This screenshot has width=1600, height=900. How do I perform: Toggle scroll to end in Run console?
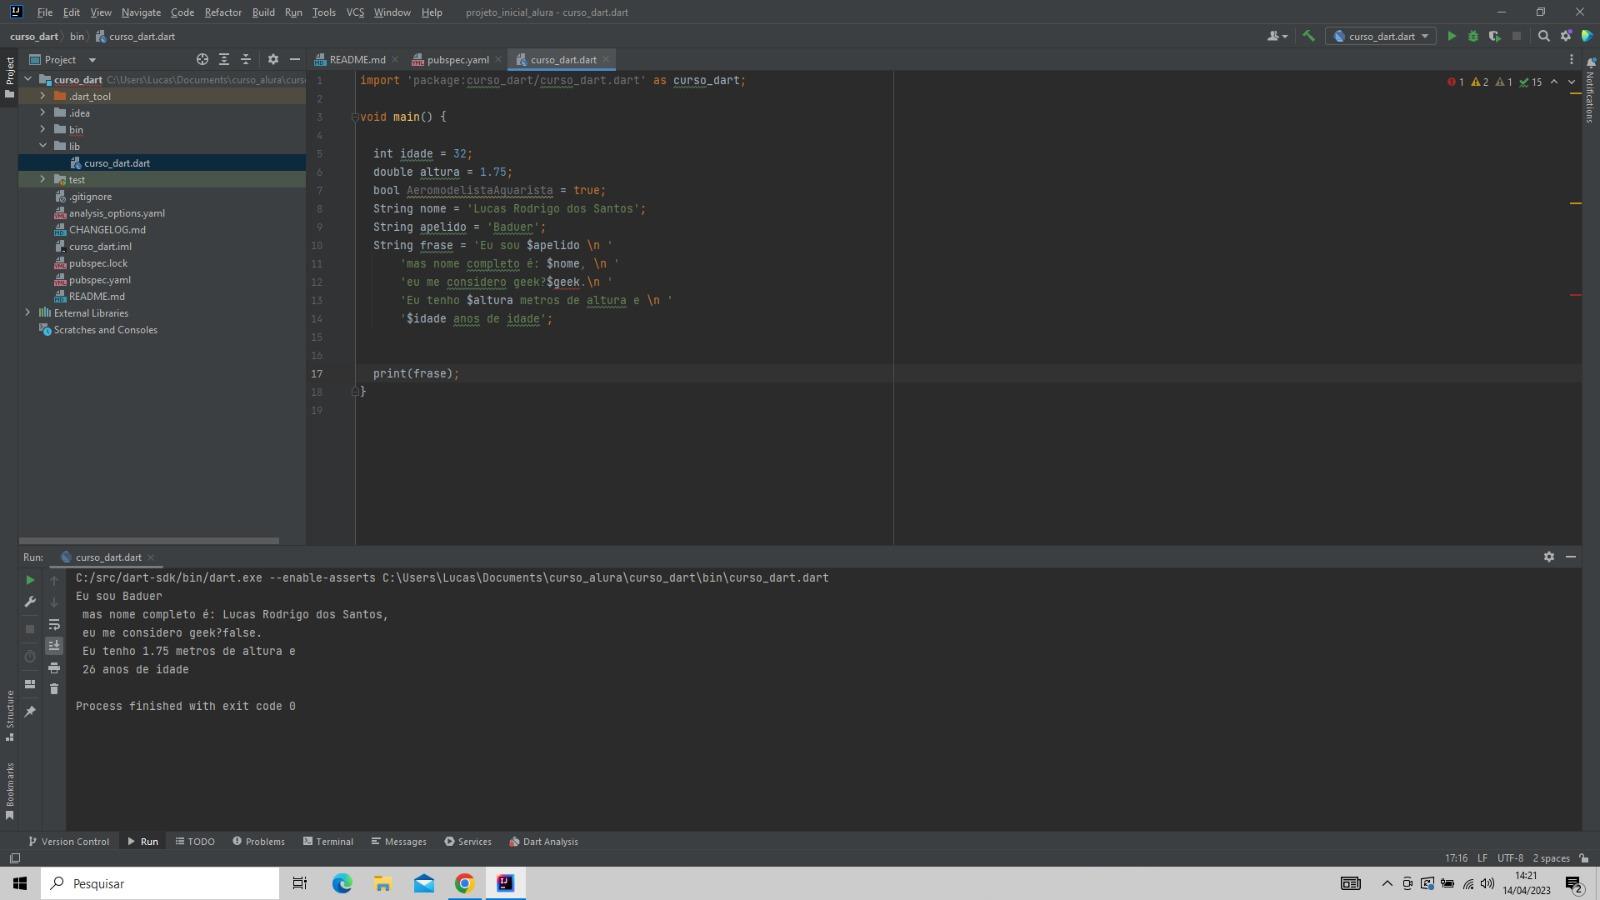(x=54, y=646)
